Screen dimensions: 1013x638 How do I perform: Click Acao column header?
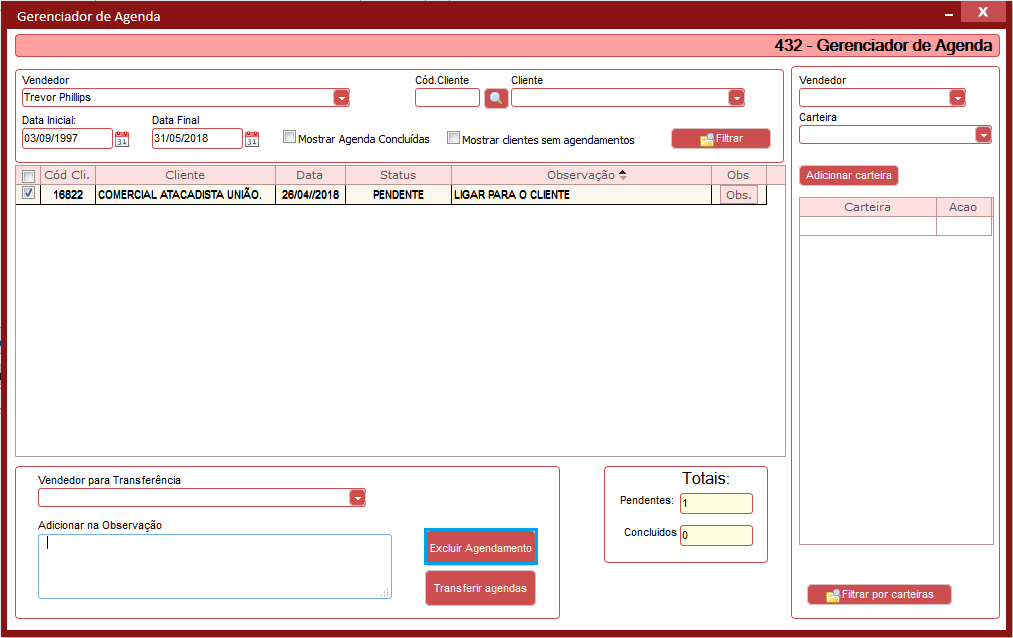click(963, 207)
